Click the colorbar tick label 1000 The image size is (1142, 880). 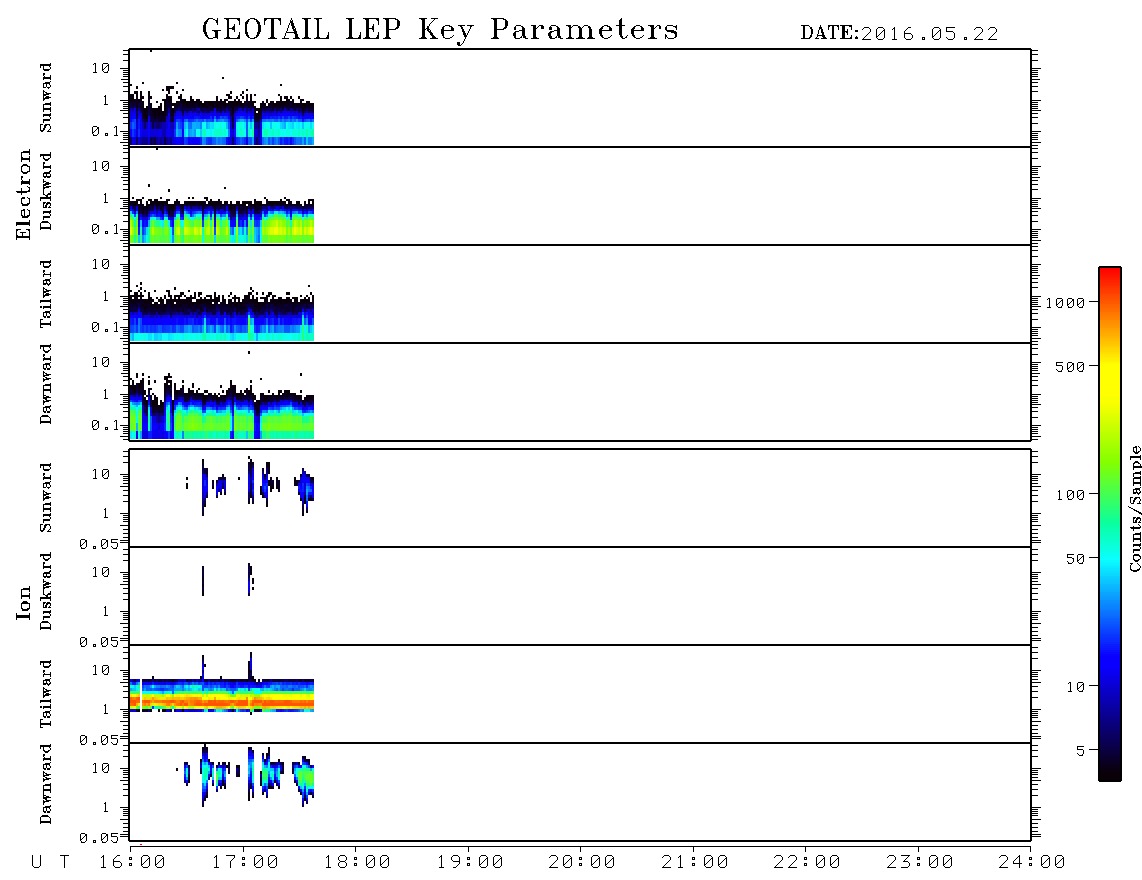1065,302
